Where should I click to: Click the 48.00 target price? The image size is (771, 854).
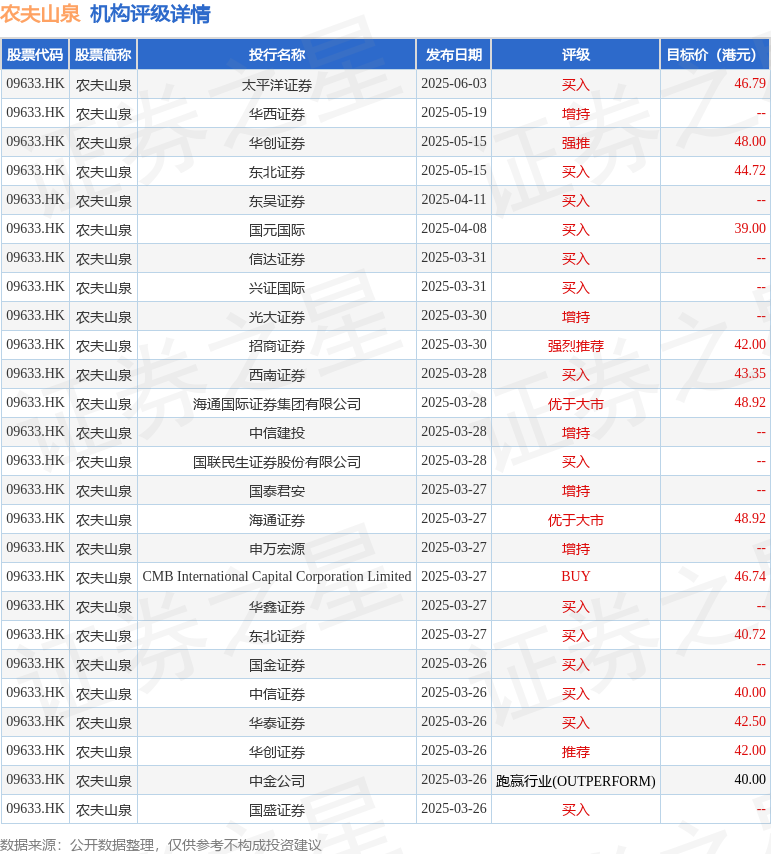point(750,142)
